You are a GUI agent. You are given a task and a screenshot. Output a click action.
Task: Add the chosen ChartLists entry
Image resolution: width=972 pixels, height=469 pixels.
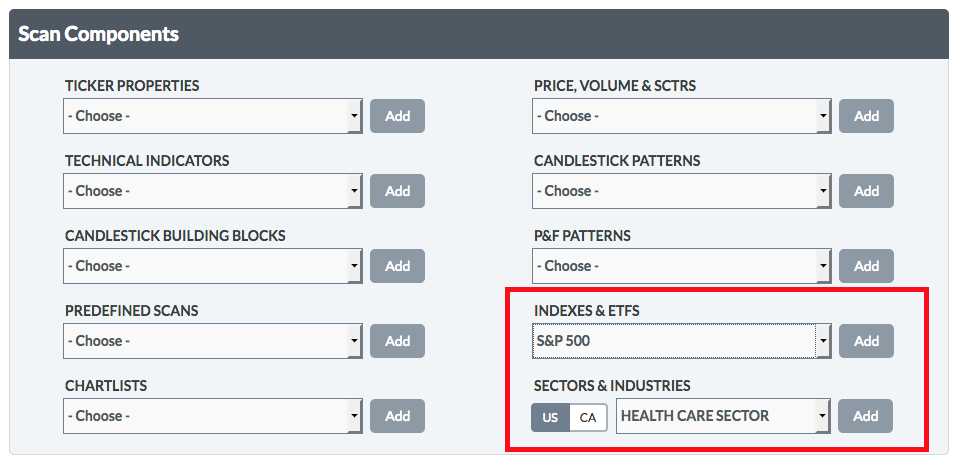click(397, 416)
